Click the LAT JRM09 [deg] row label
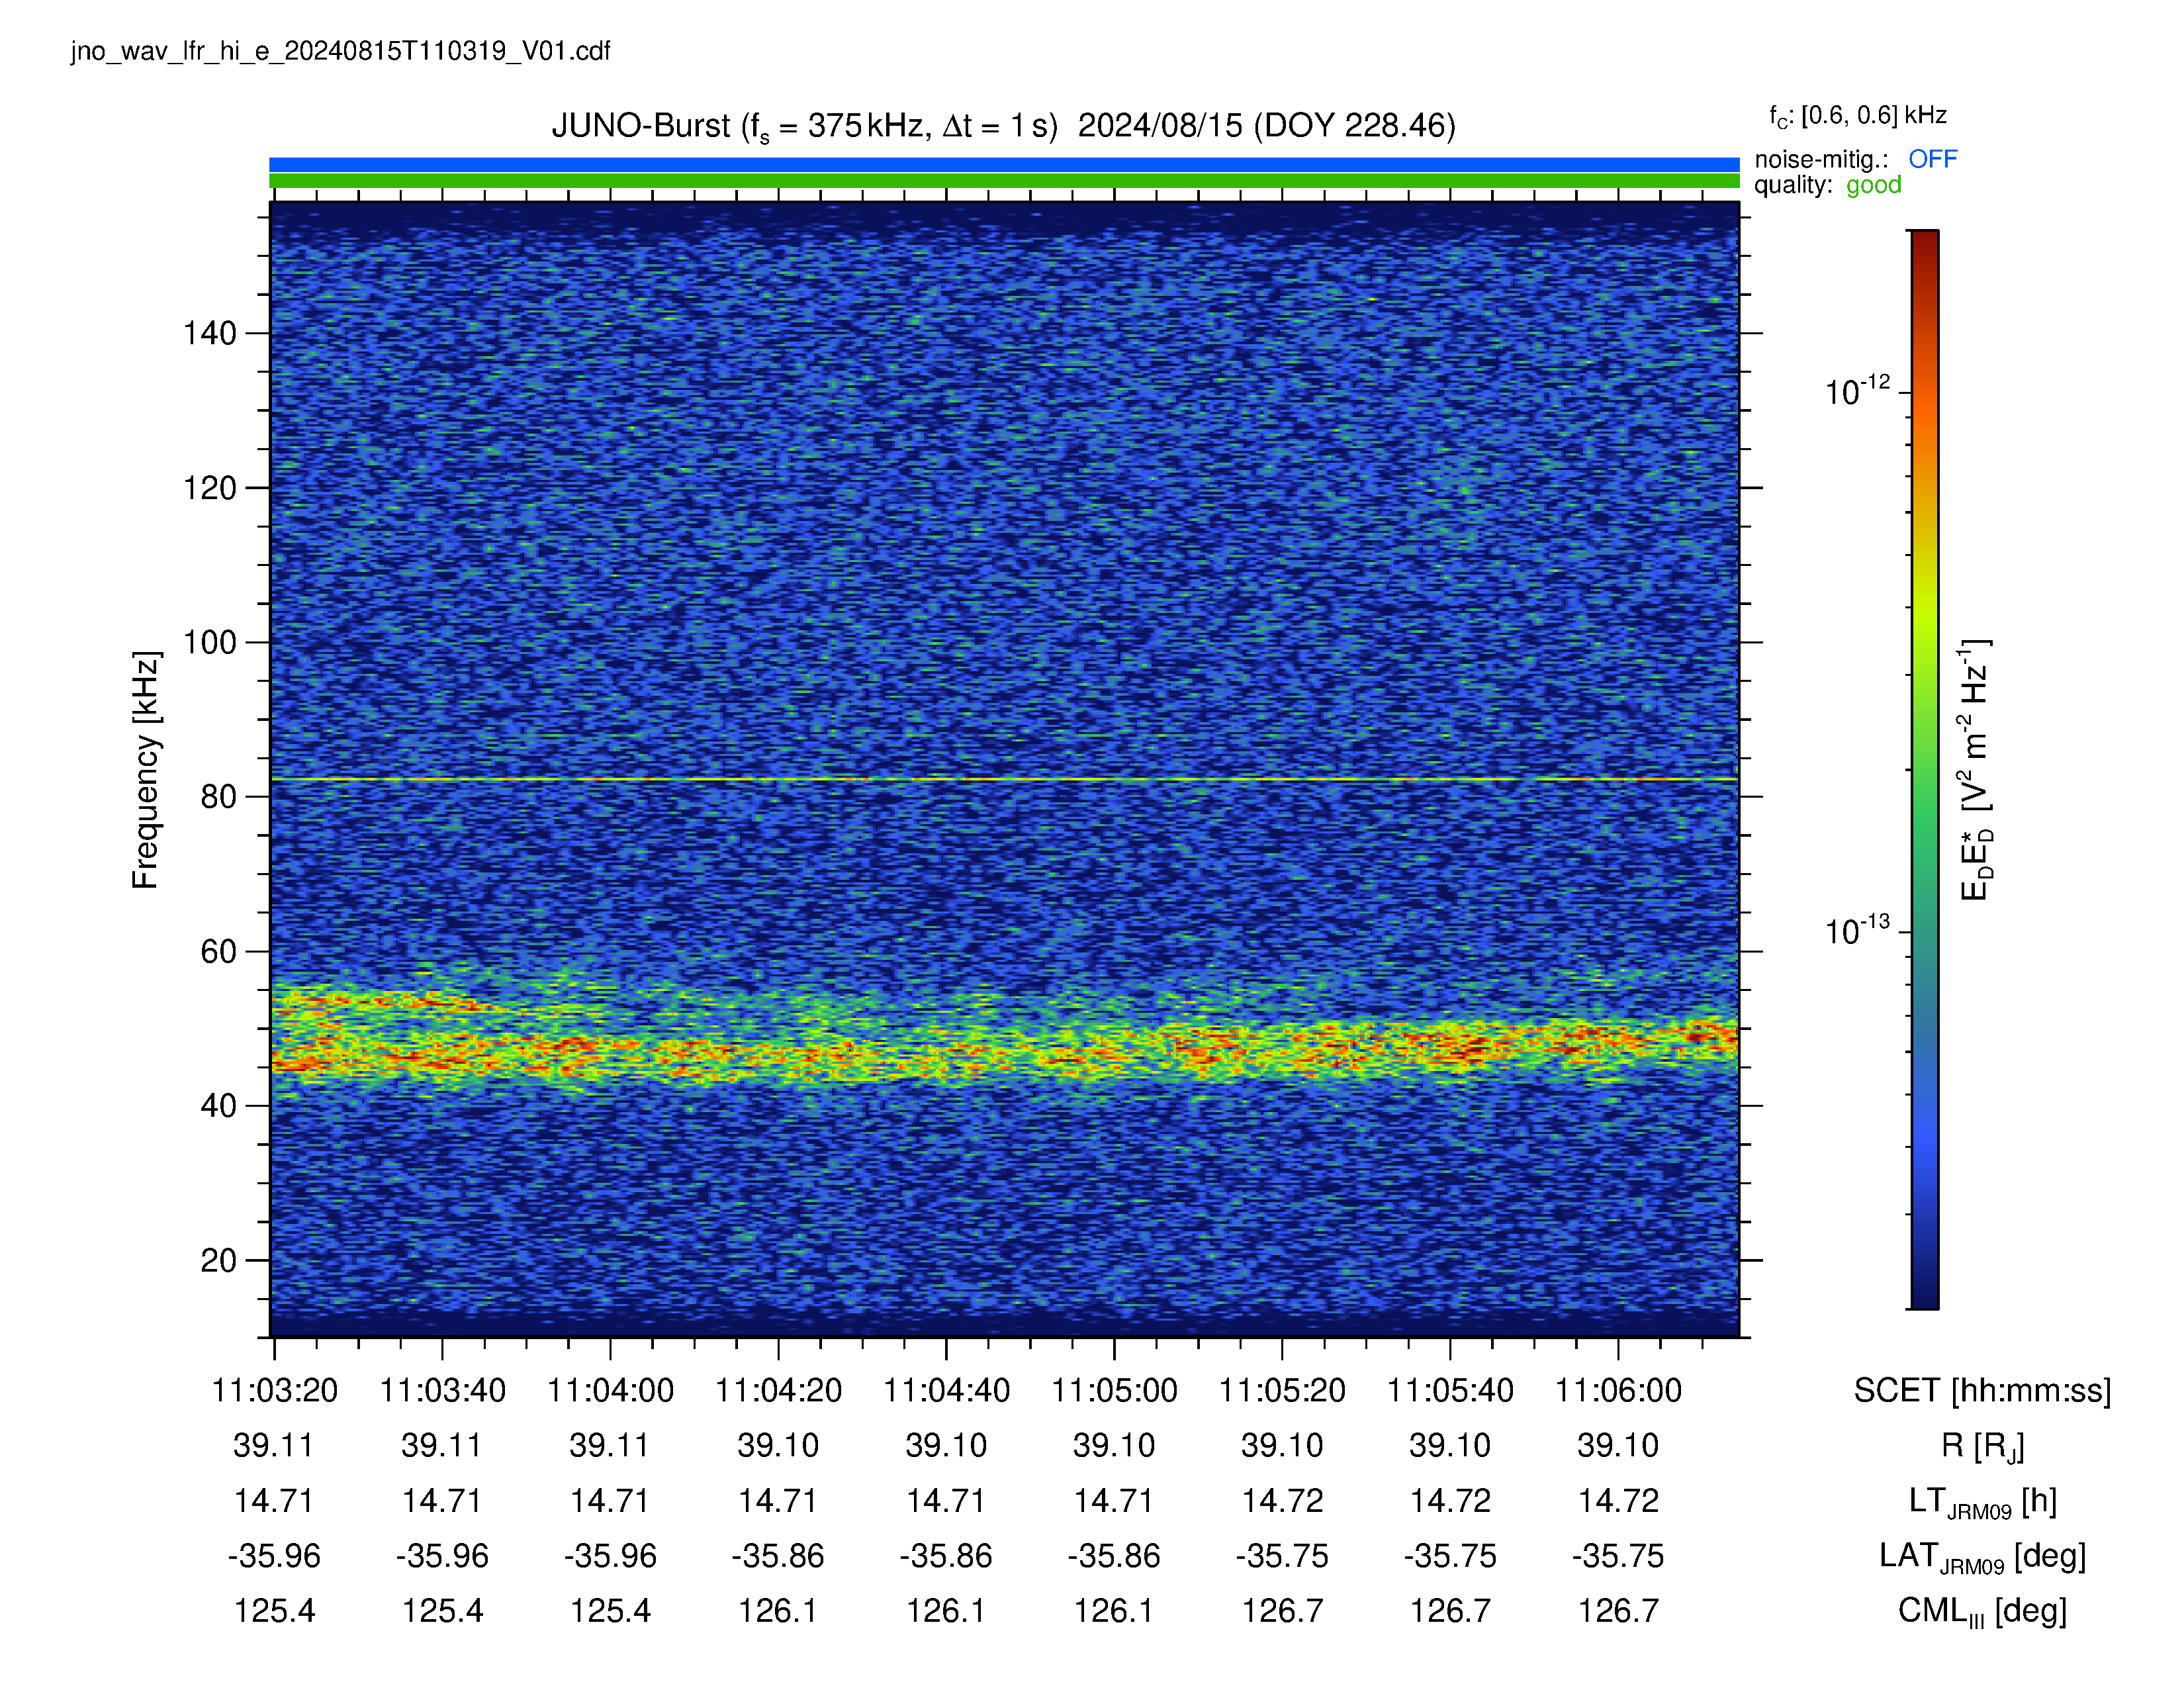Screen dimensions: 2184x1688 pyautogui.click(x=1982, y=1557)
